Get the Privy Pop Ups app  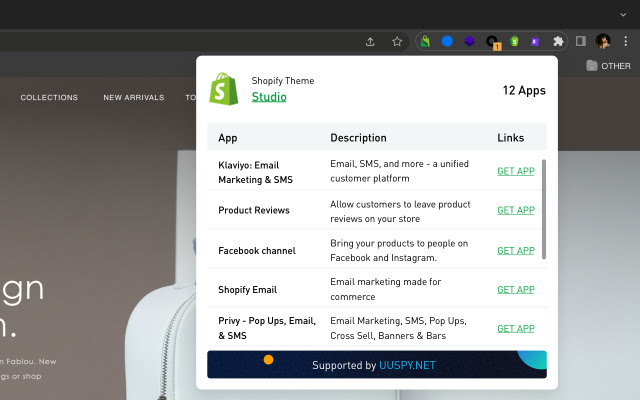point(516,328)
